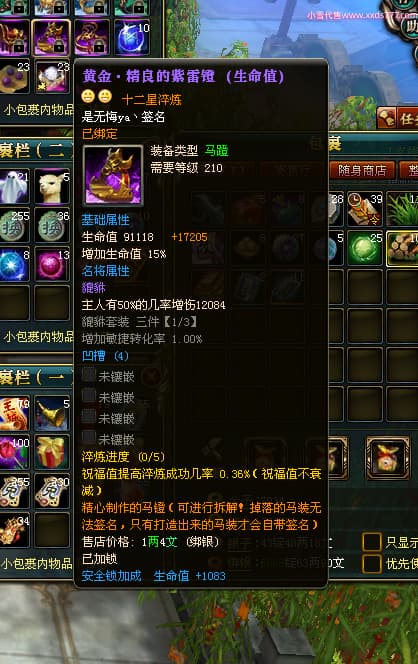This screenshot has width=418, height=664.
Task: Select the wood logs item
Action: tap(403, 248)
